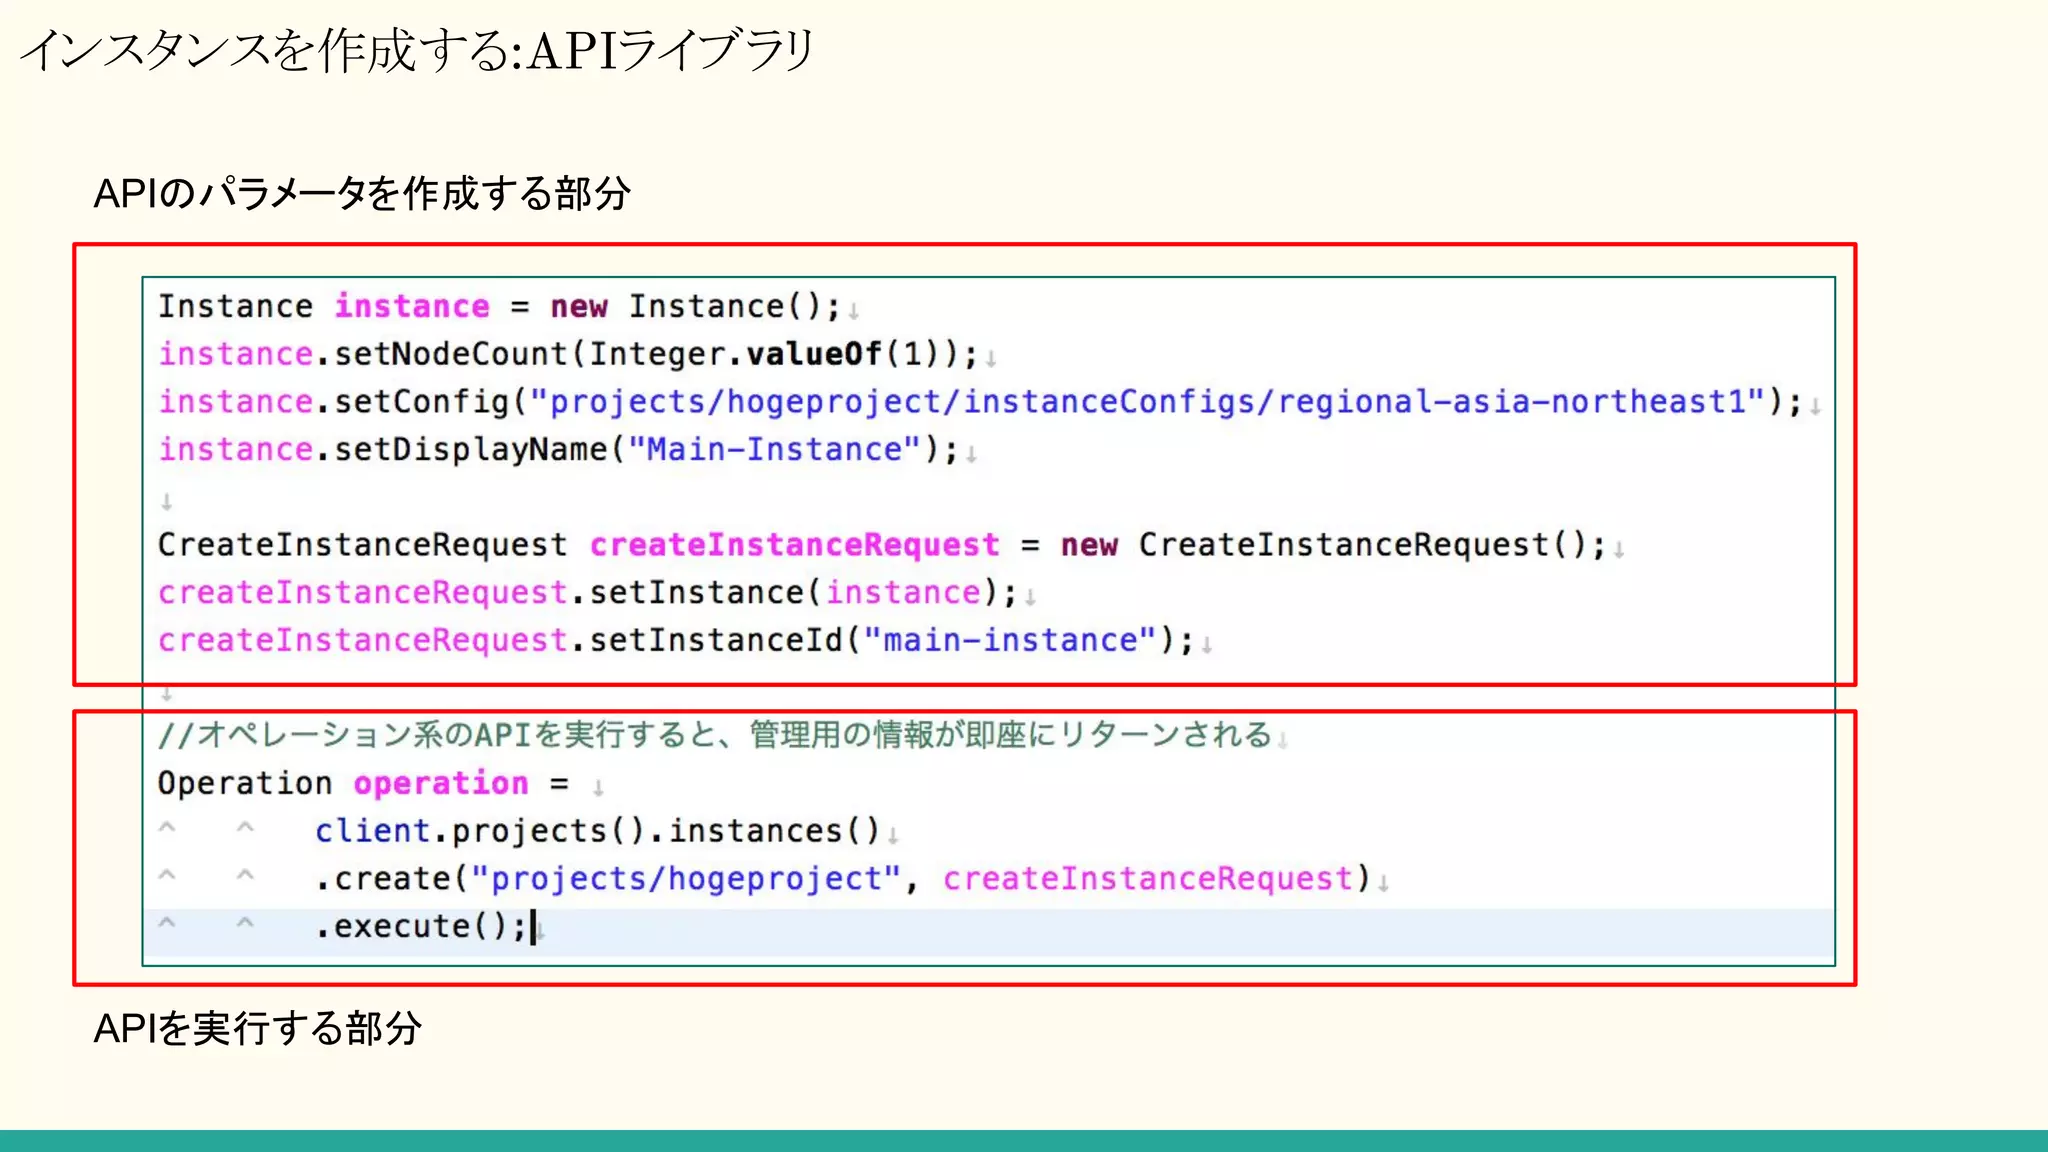Click the caption APIを実行する部分

(258, 1028)
